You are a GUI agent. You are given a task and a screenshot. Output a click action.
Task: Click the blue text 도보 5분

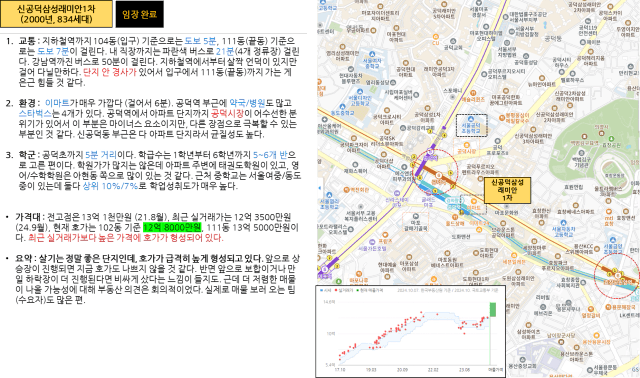[200, 41]
